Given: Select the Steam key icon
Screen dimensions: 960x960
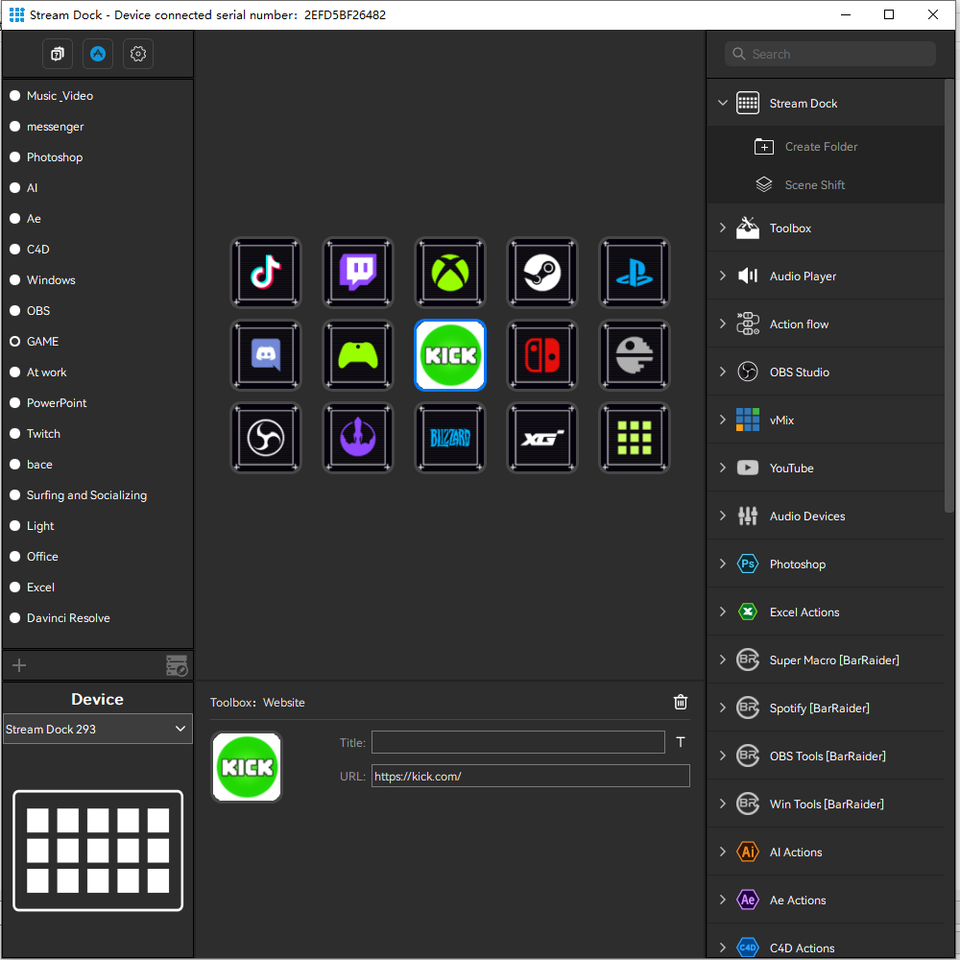Looking at the screenshot, I should point(542,272).
